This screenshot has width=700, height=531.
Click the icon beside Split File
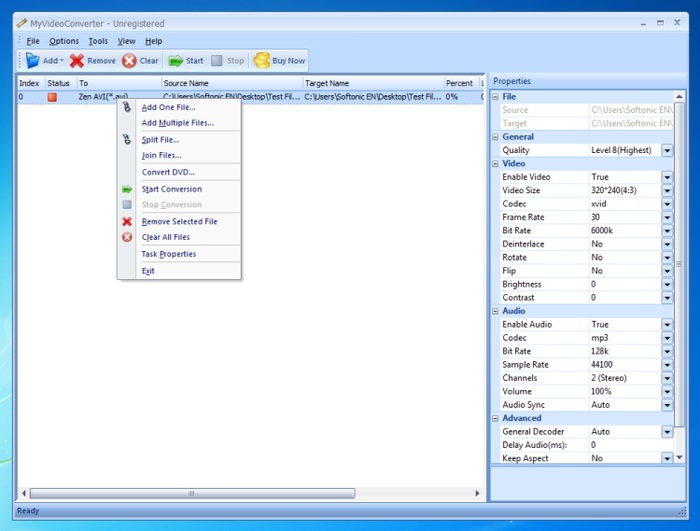(x=127, y=139)
